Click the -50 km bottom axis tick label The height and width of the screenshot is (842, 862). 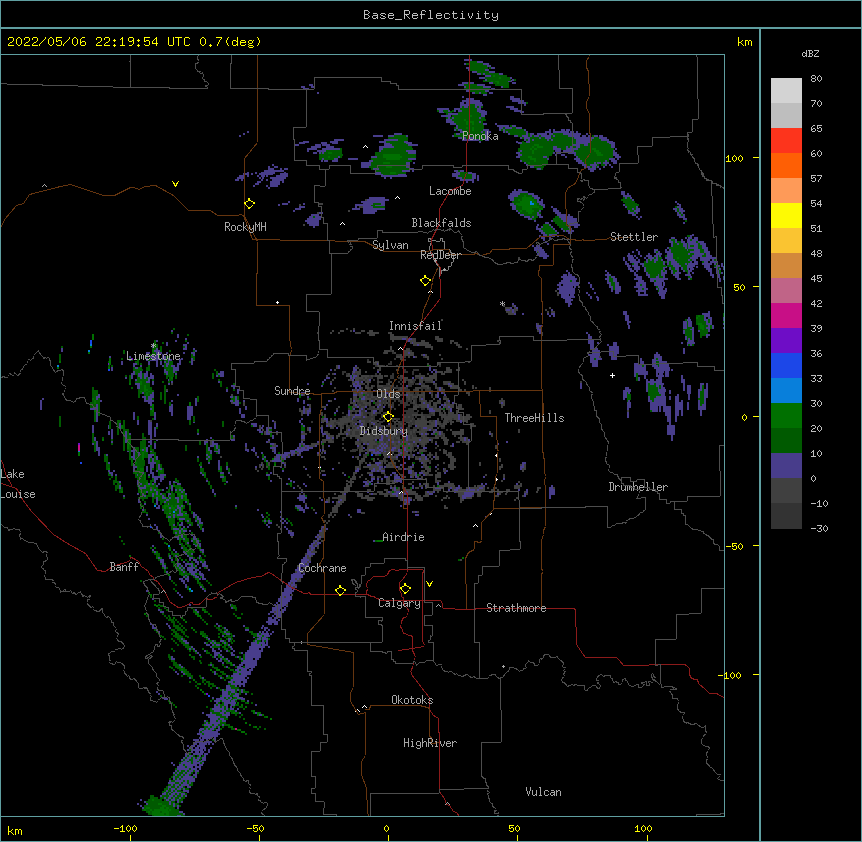click(255, 828)
